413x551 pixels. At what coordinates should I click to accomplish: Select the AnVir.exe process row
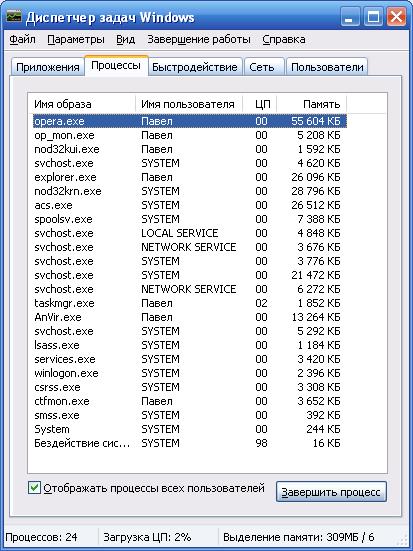(189, 317)
